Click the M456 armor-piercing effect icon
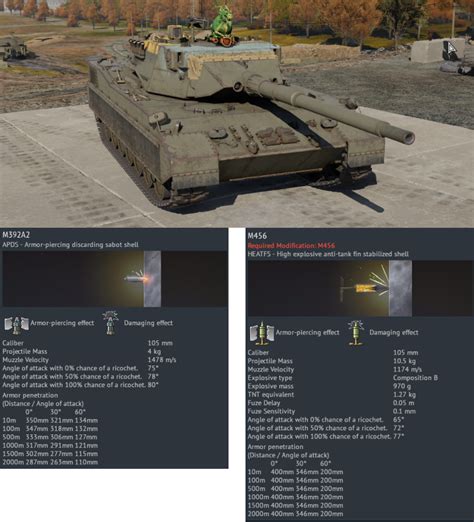 click(262, 333)
